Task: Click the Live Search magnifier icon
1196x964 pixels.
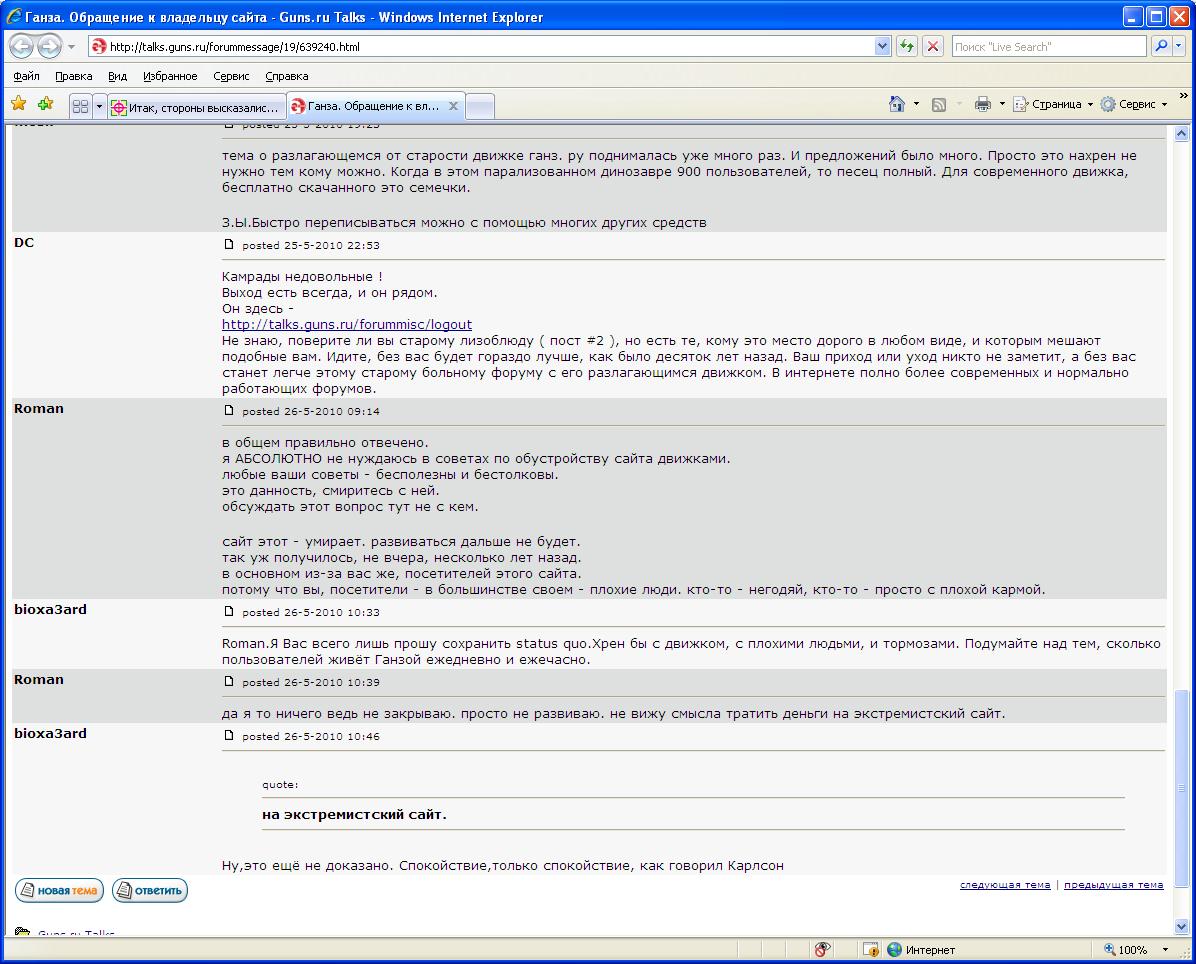Action: pyautogui.click(x=1160, y=47)
